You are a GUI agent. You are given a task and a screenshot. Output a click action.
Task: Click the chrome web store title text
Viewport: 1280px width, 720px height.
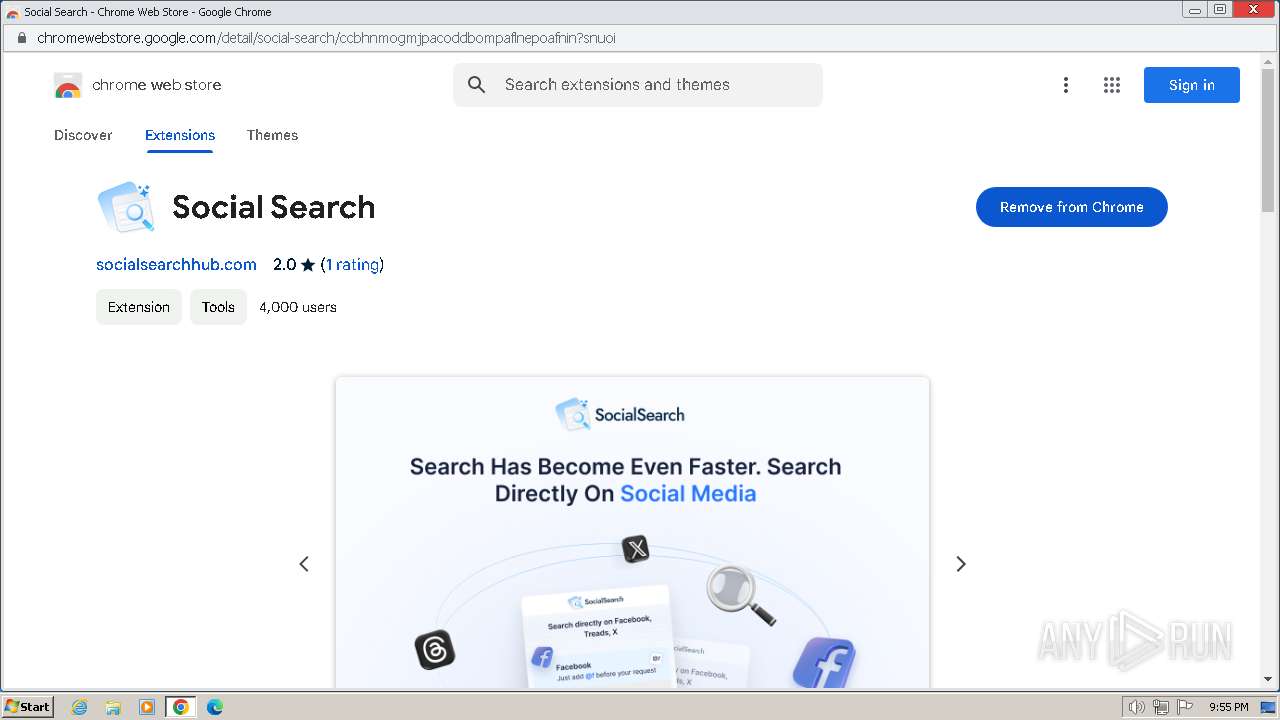pyautogui.click(x=157, y=85)
